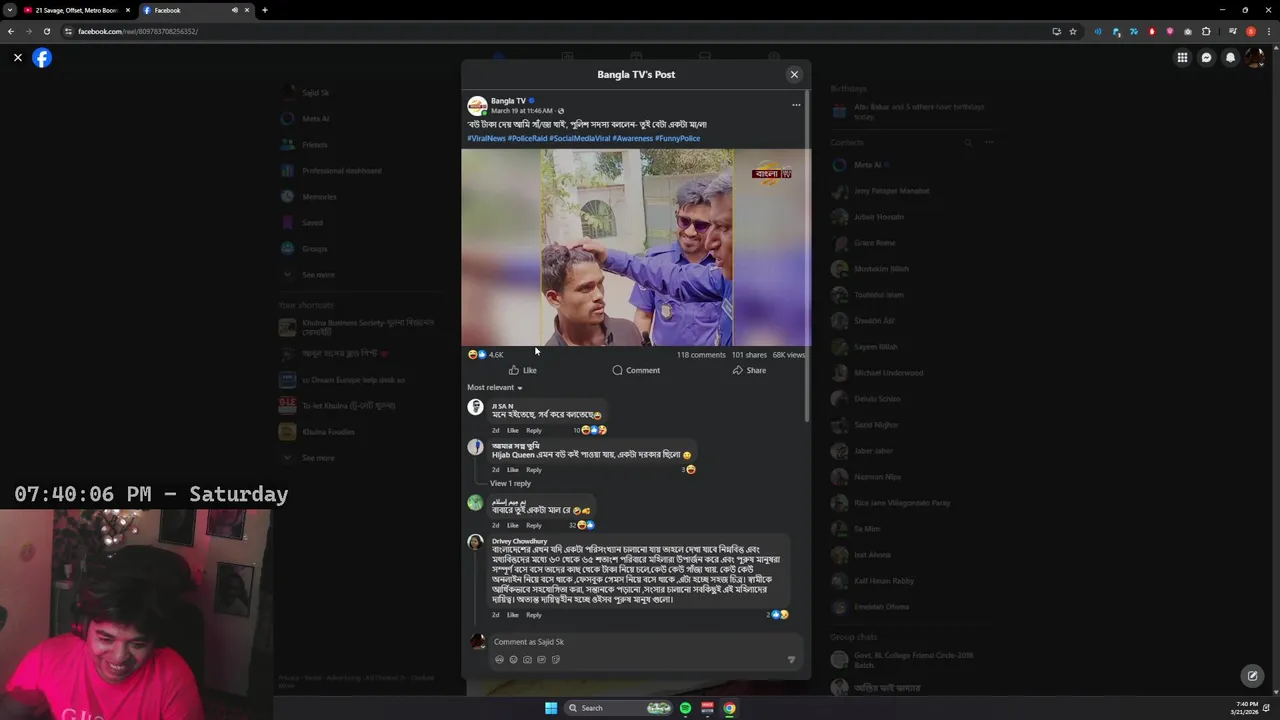Like the JI SA N comment
Viewport: 1280px width, 720px height.
pos(512,431)
